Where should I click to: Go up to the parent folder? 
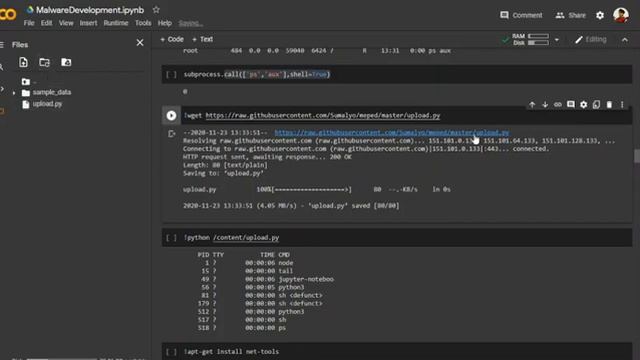pos(27,82)
